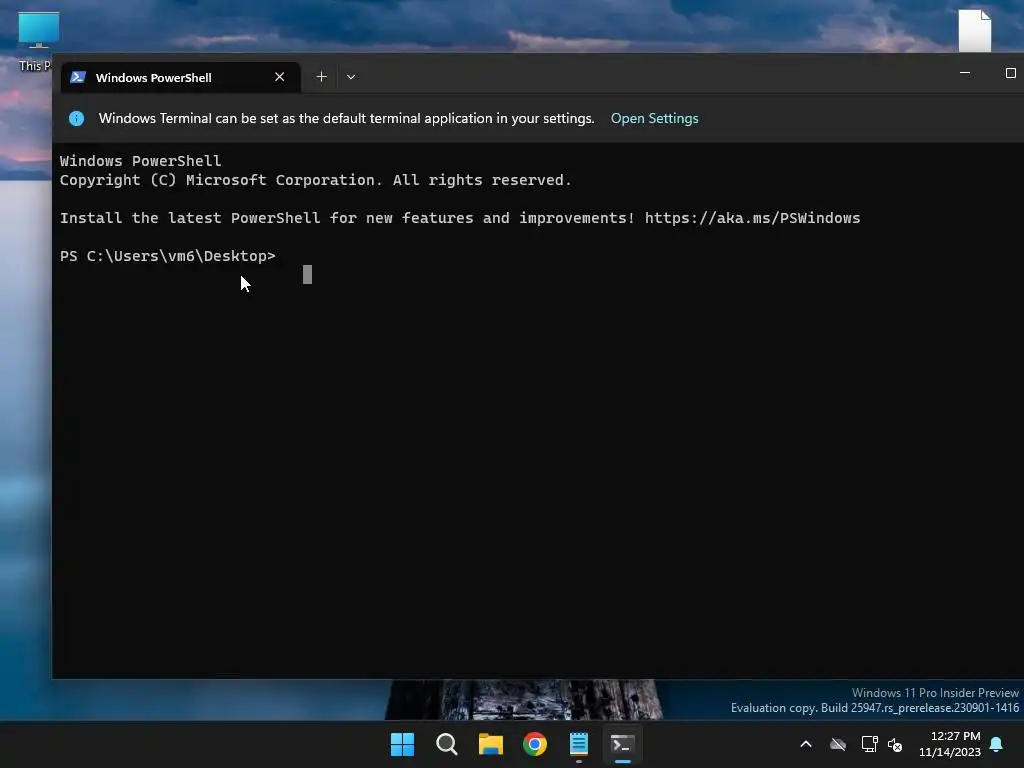Launch Google Chrome from taskbar
The image size is (1024, 768).
(535, 744)
